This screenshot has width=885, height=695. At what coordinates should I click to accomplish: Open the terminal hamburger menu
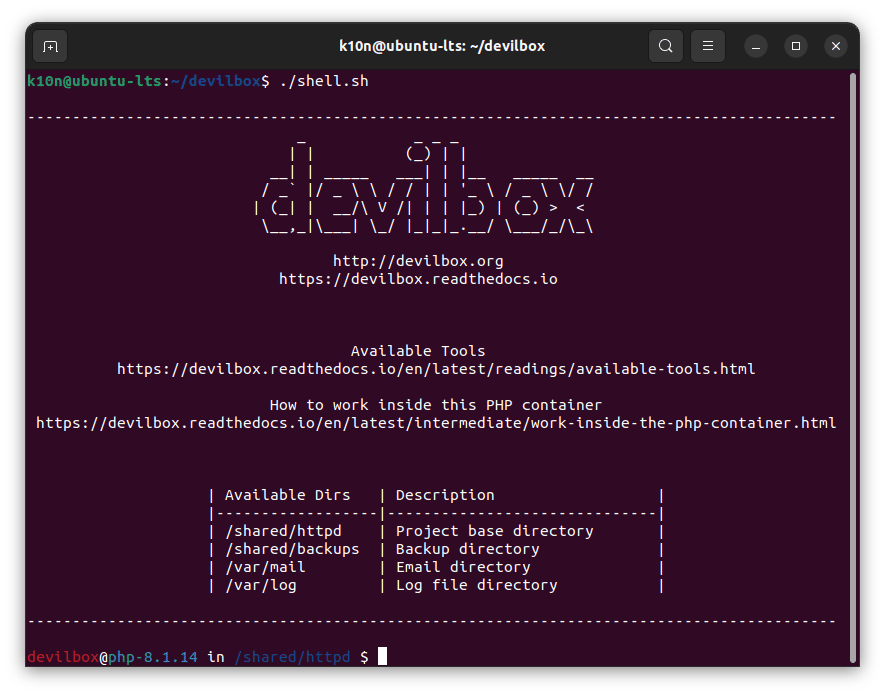(x=707, y=46)
